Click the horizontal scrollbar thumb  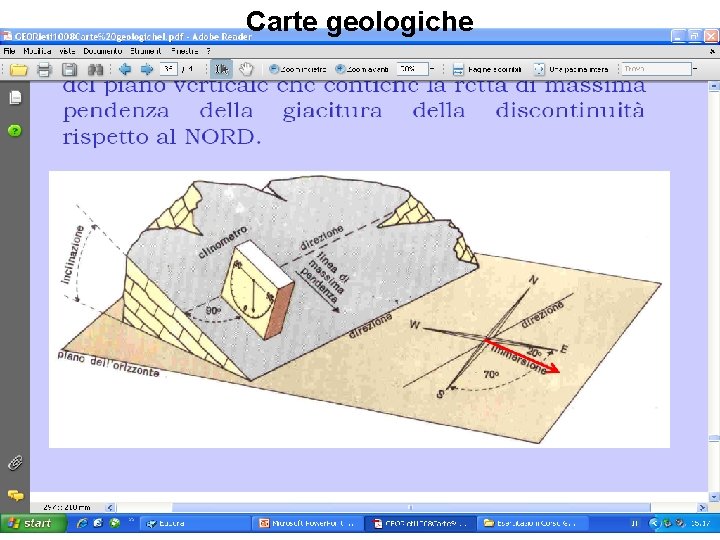click(x=411, y=507)
